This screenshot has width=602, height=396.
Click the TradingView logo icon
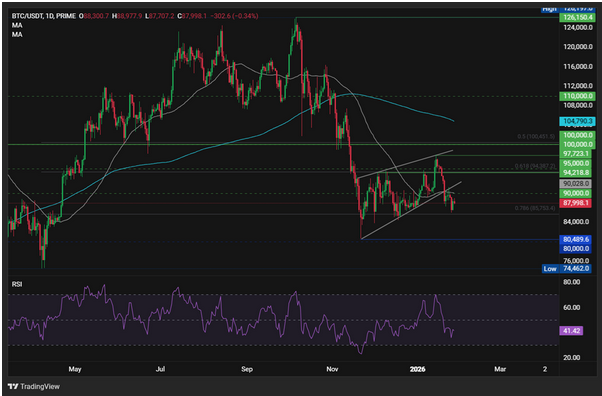tap(13, 386)
